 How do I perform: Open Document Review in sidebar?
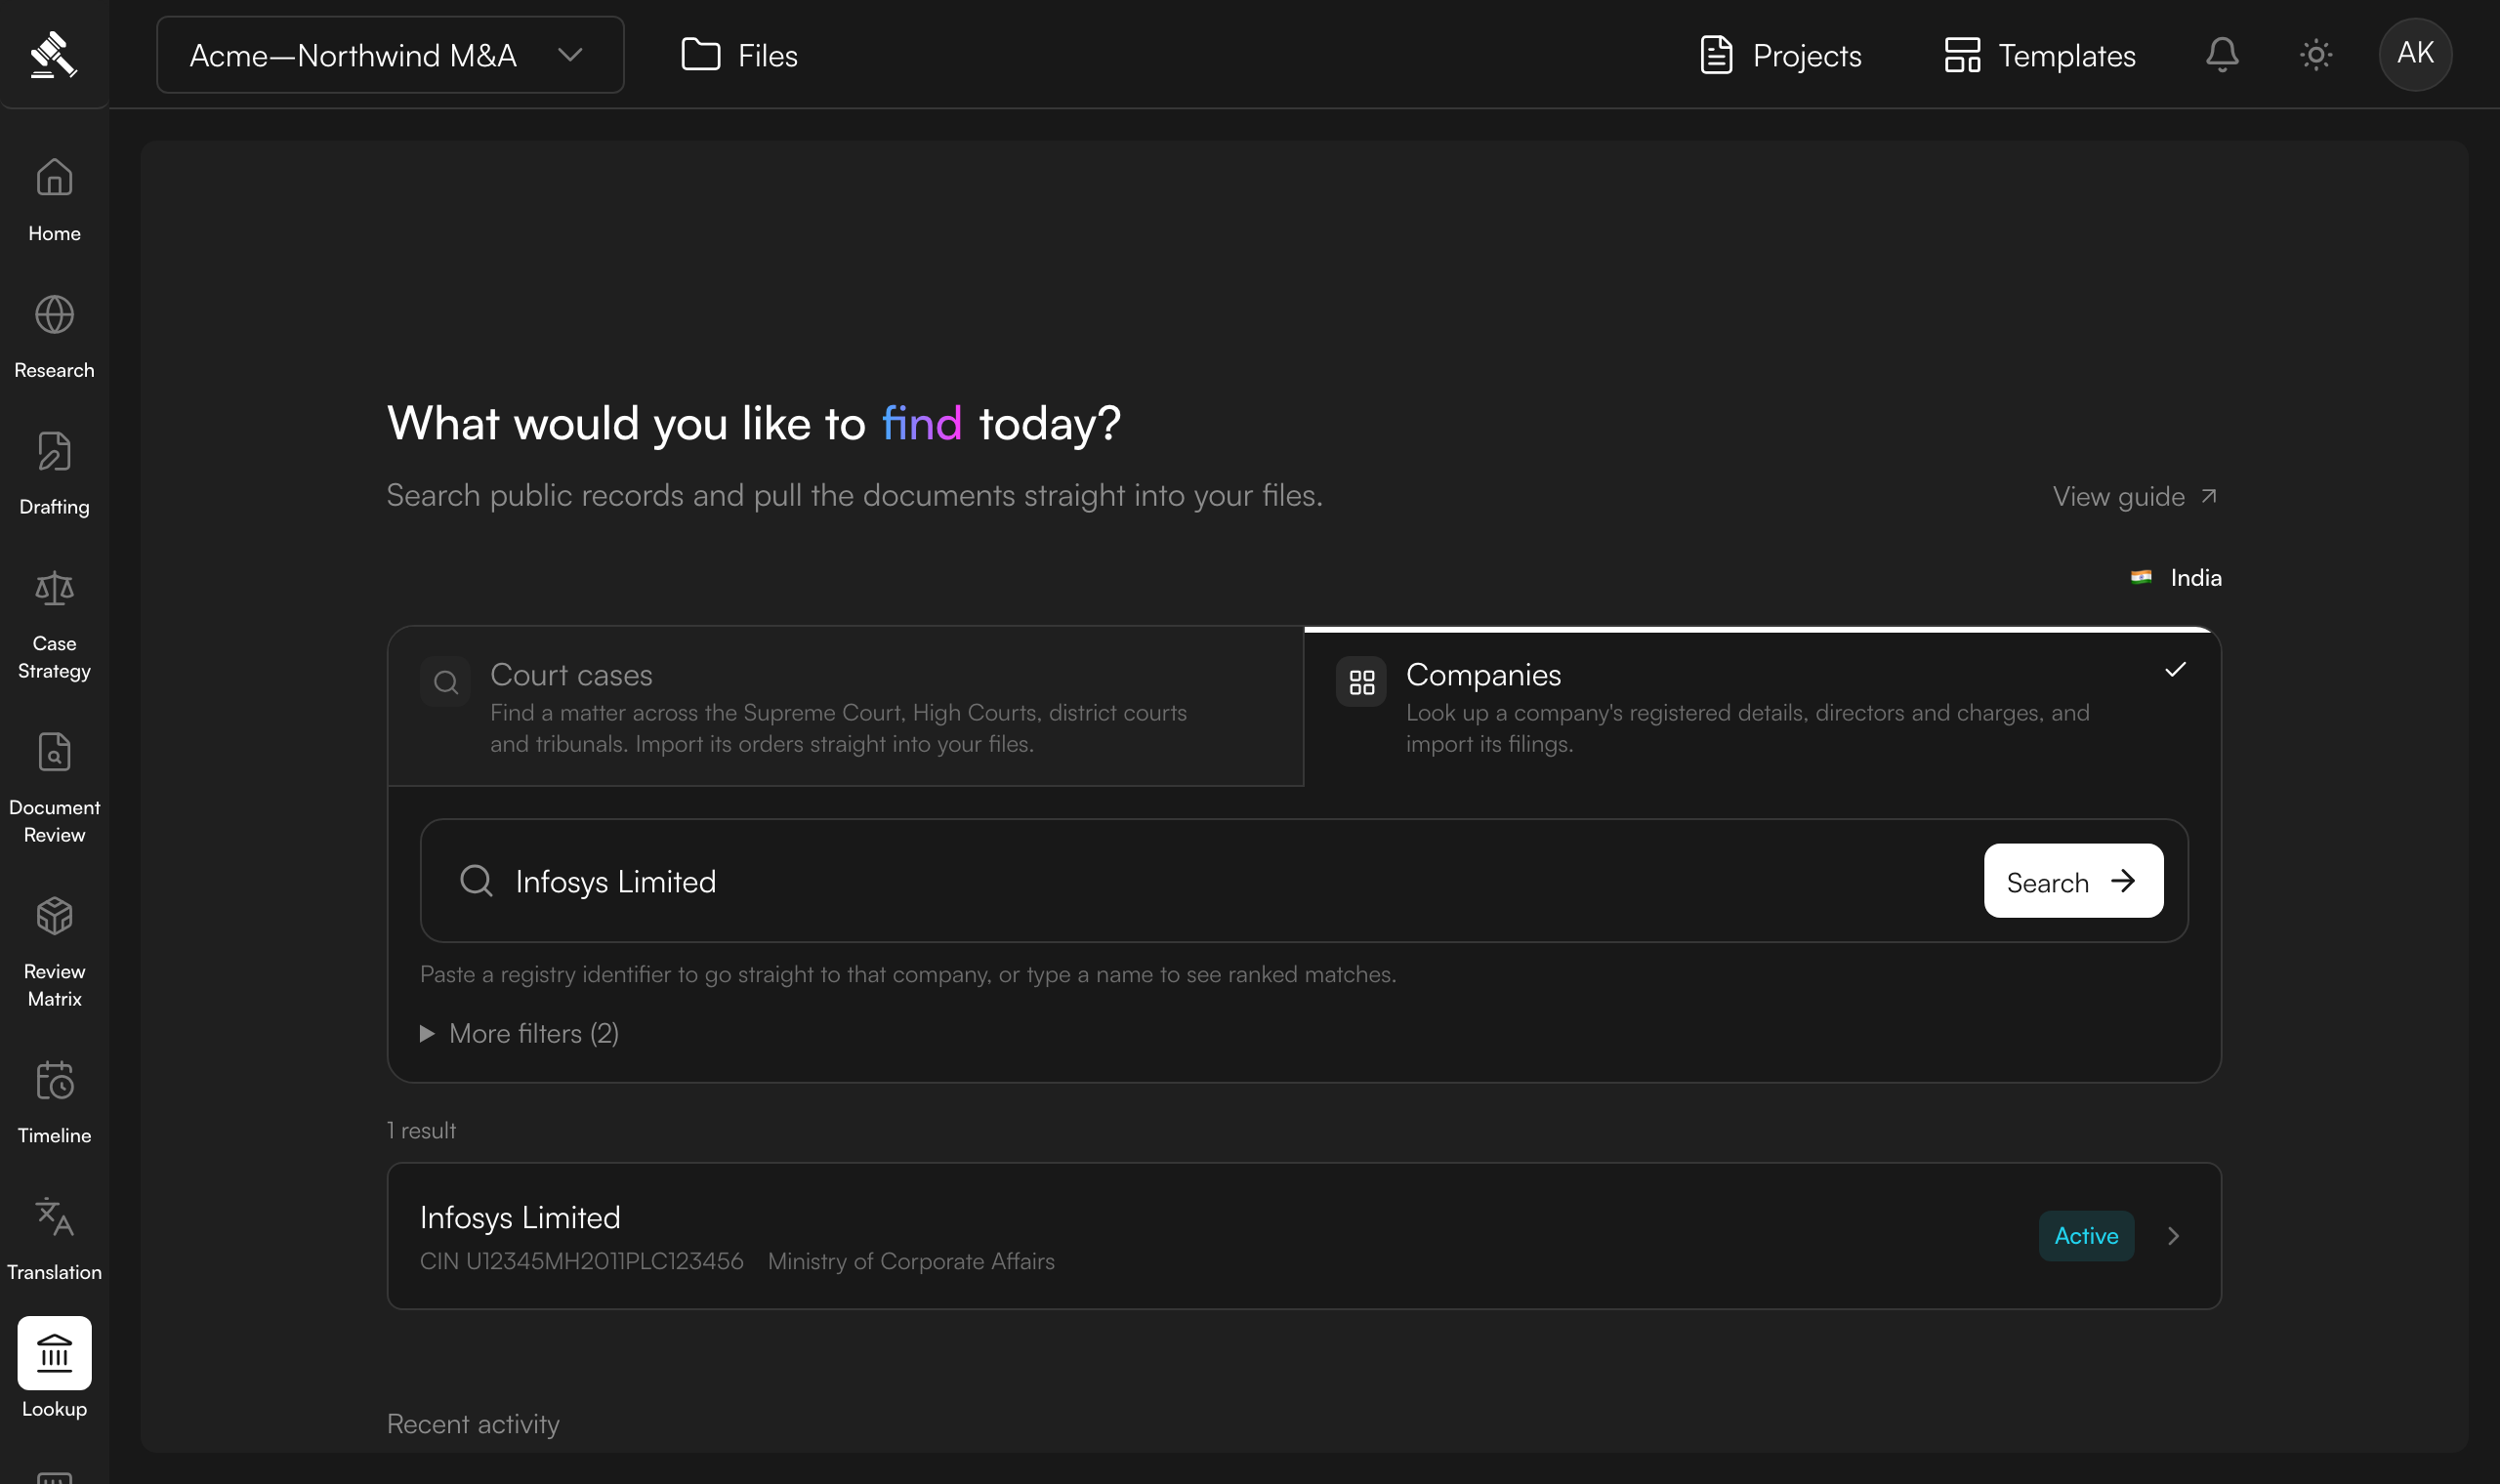pyautogui.click(x=54, y=789)
